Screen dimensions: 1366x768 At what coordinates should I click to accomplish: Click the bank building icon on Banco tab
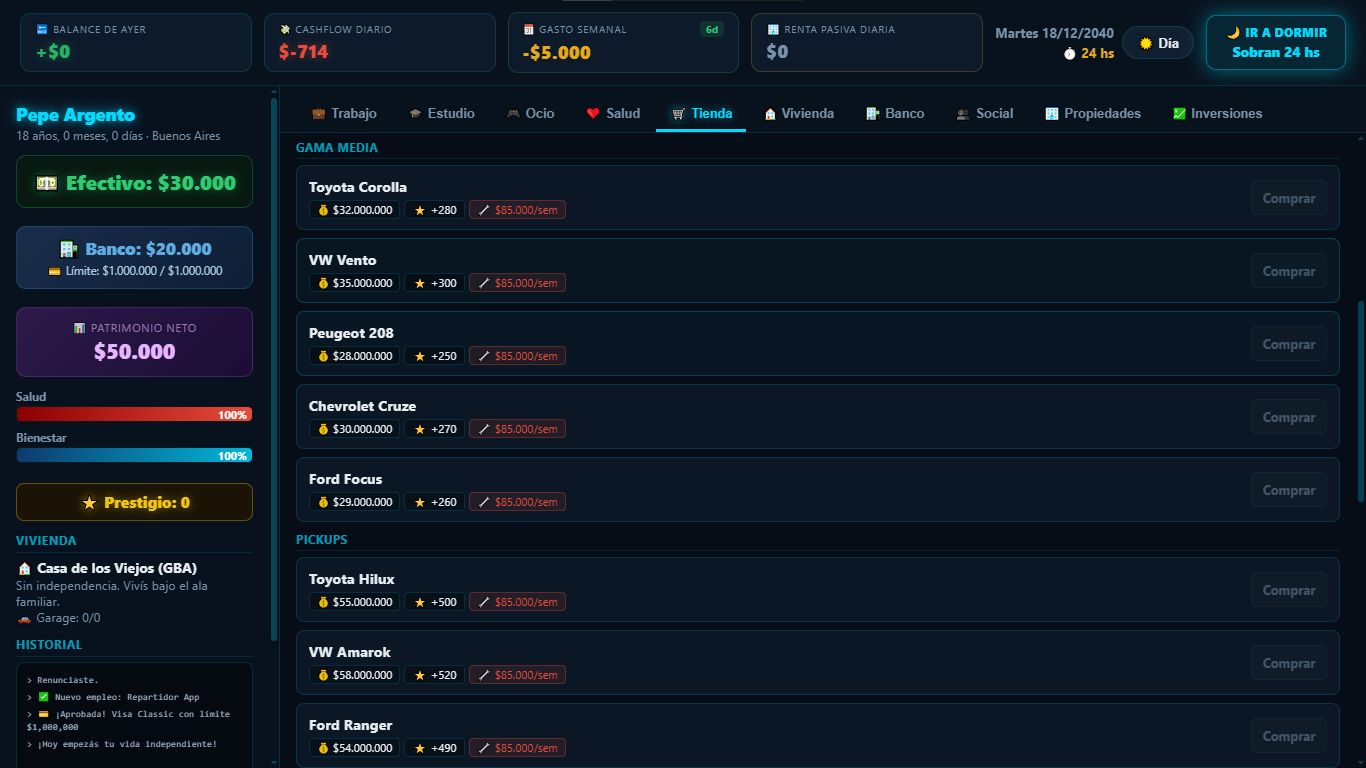873,114
